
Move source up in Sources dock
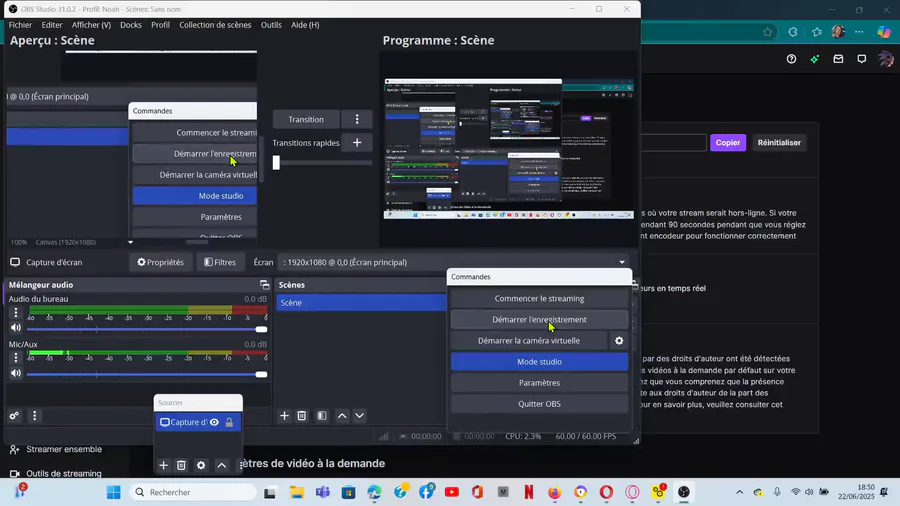[x=222, y=465]
